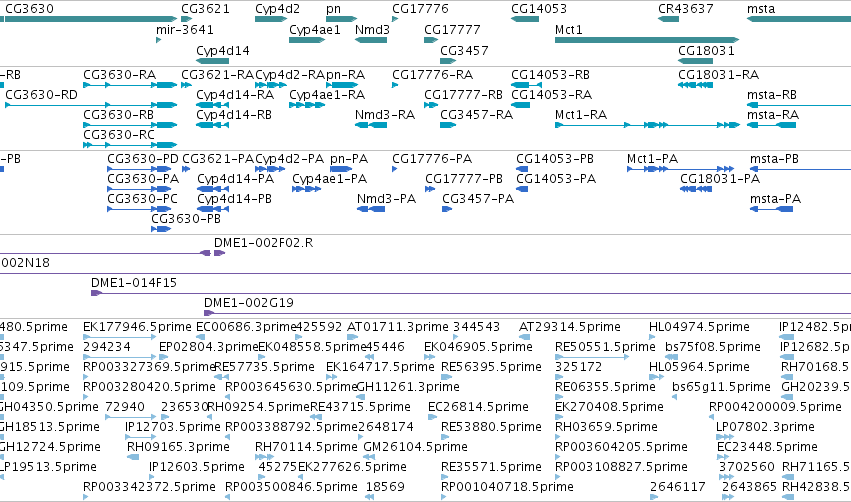Select the CG17777 gene label
The image size is (851, 502).
(452, 29)
